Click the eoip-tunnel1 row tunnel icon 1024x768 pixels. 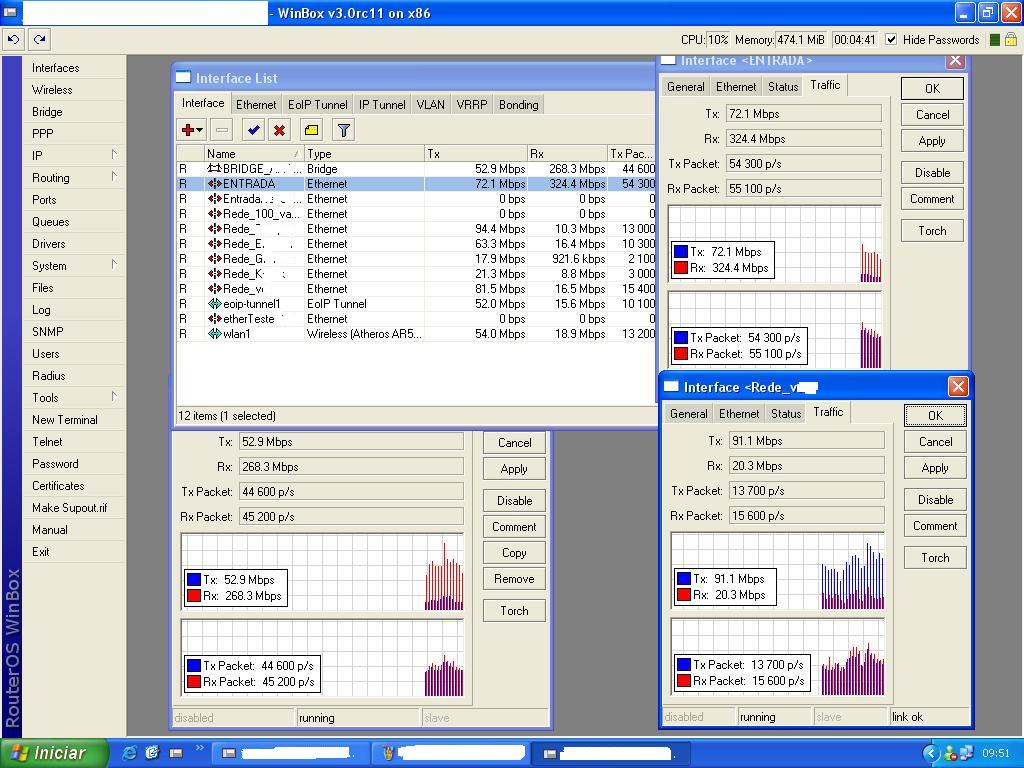(214, 304)
